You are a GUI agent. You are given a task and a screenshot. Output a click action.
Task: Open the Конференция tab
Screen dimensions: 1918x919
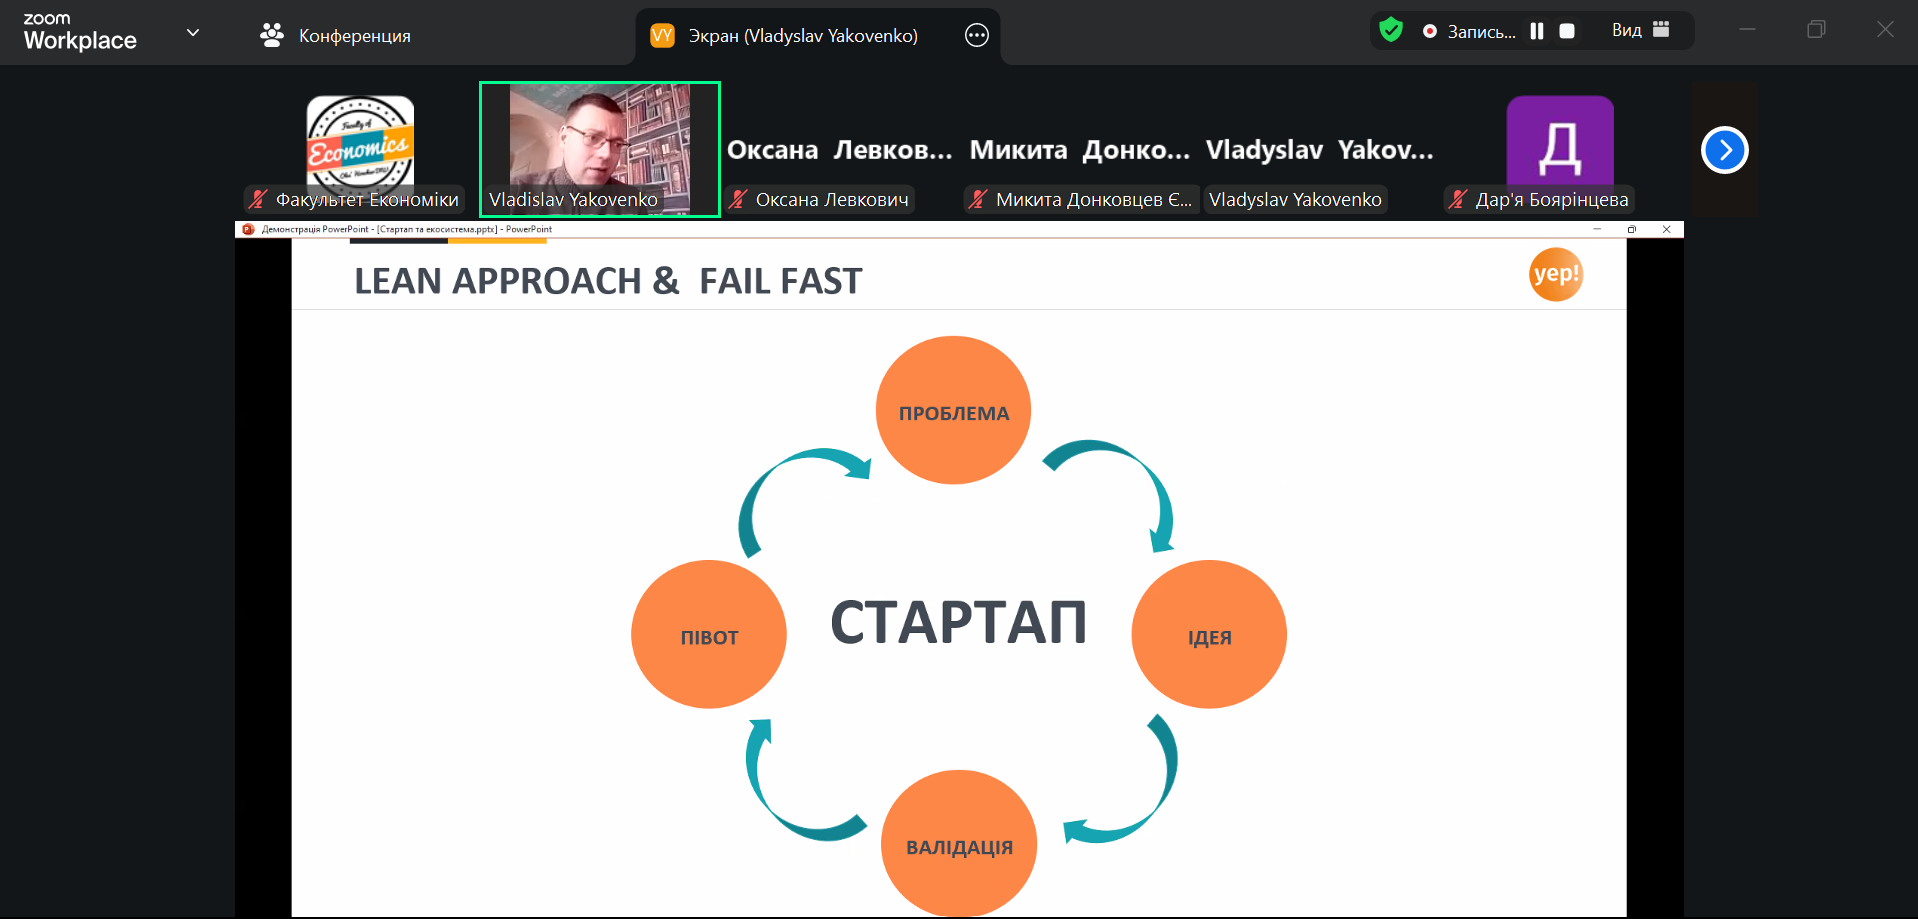click(335, 36)
